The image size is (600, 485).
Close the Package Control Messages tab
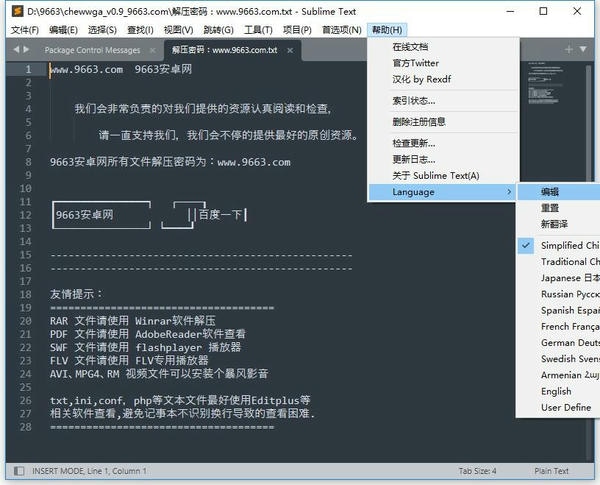click(152, 50)
